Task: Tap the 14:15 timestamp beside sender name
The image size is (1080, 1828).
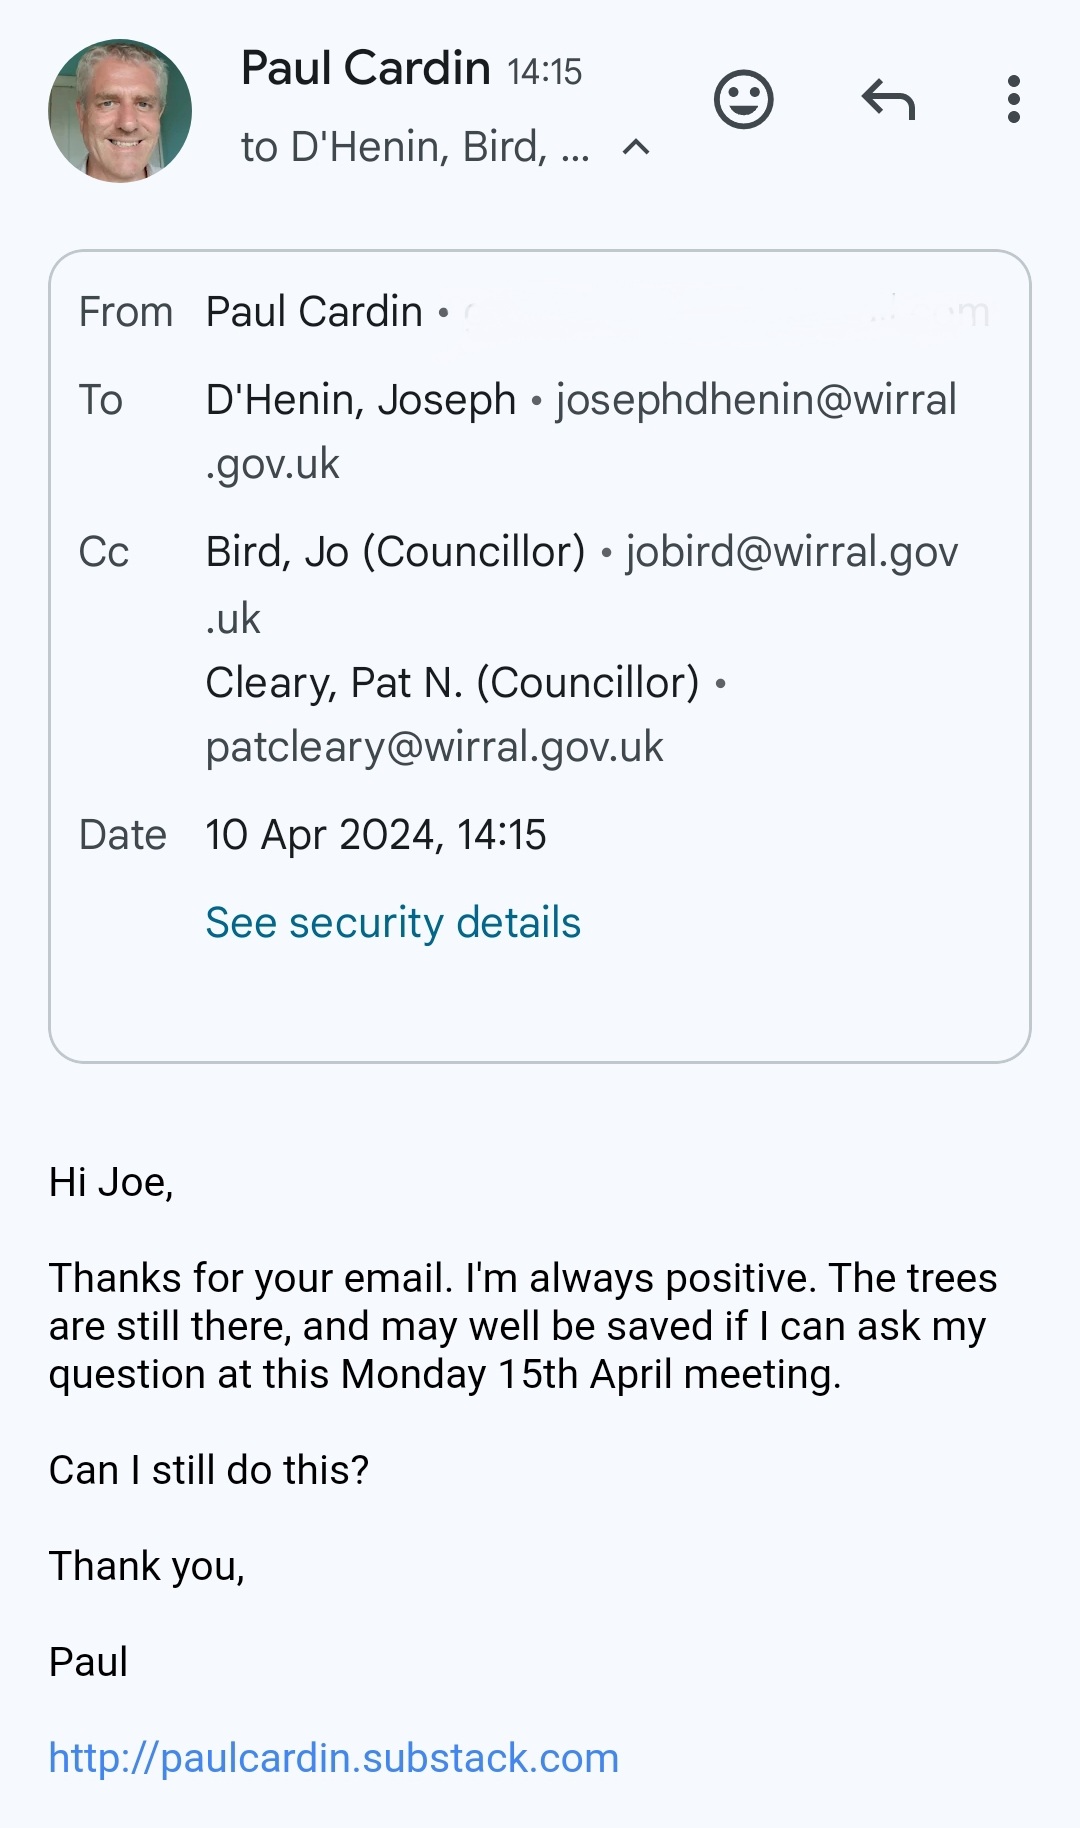Action: [x=544, y=72]
